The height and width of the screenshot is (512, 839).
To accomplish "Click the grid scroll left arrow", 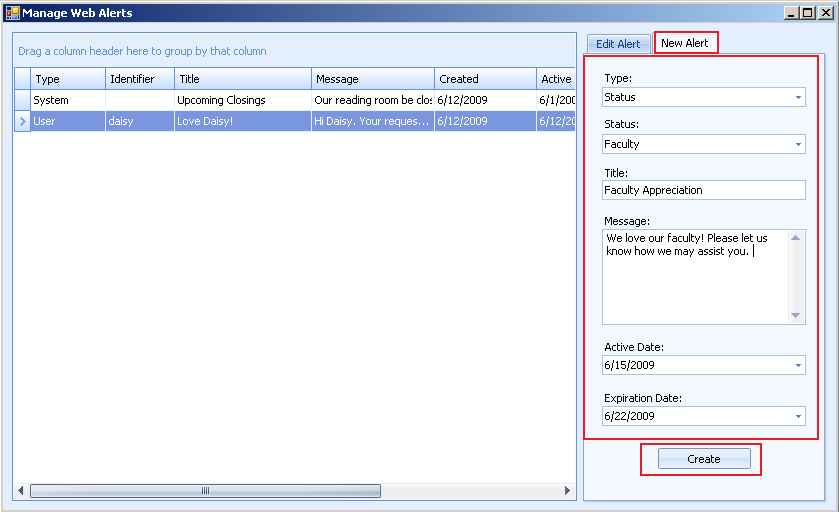I will [x=20, y=491].
